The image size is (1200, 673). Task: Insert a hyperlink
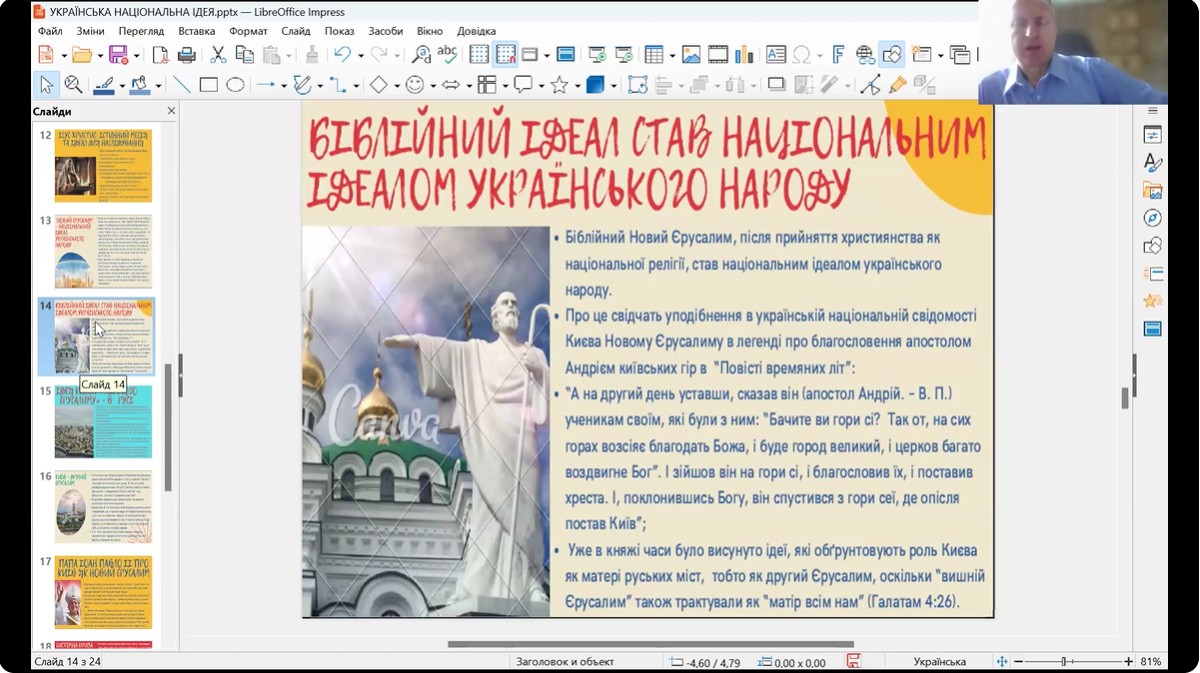tap(865, 55)
